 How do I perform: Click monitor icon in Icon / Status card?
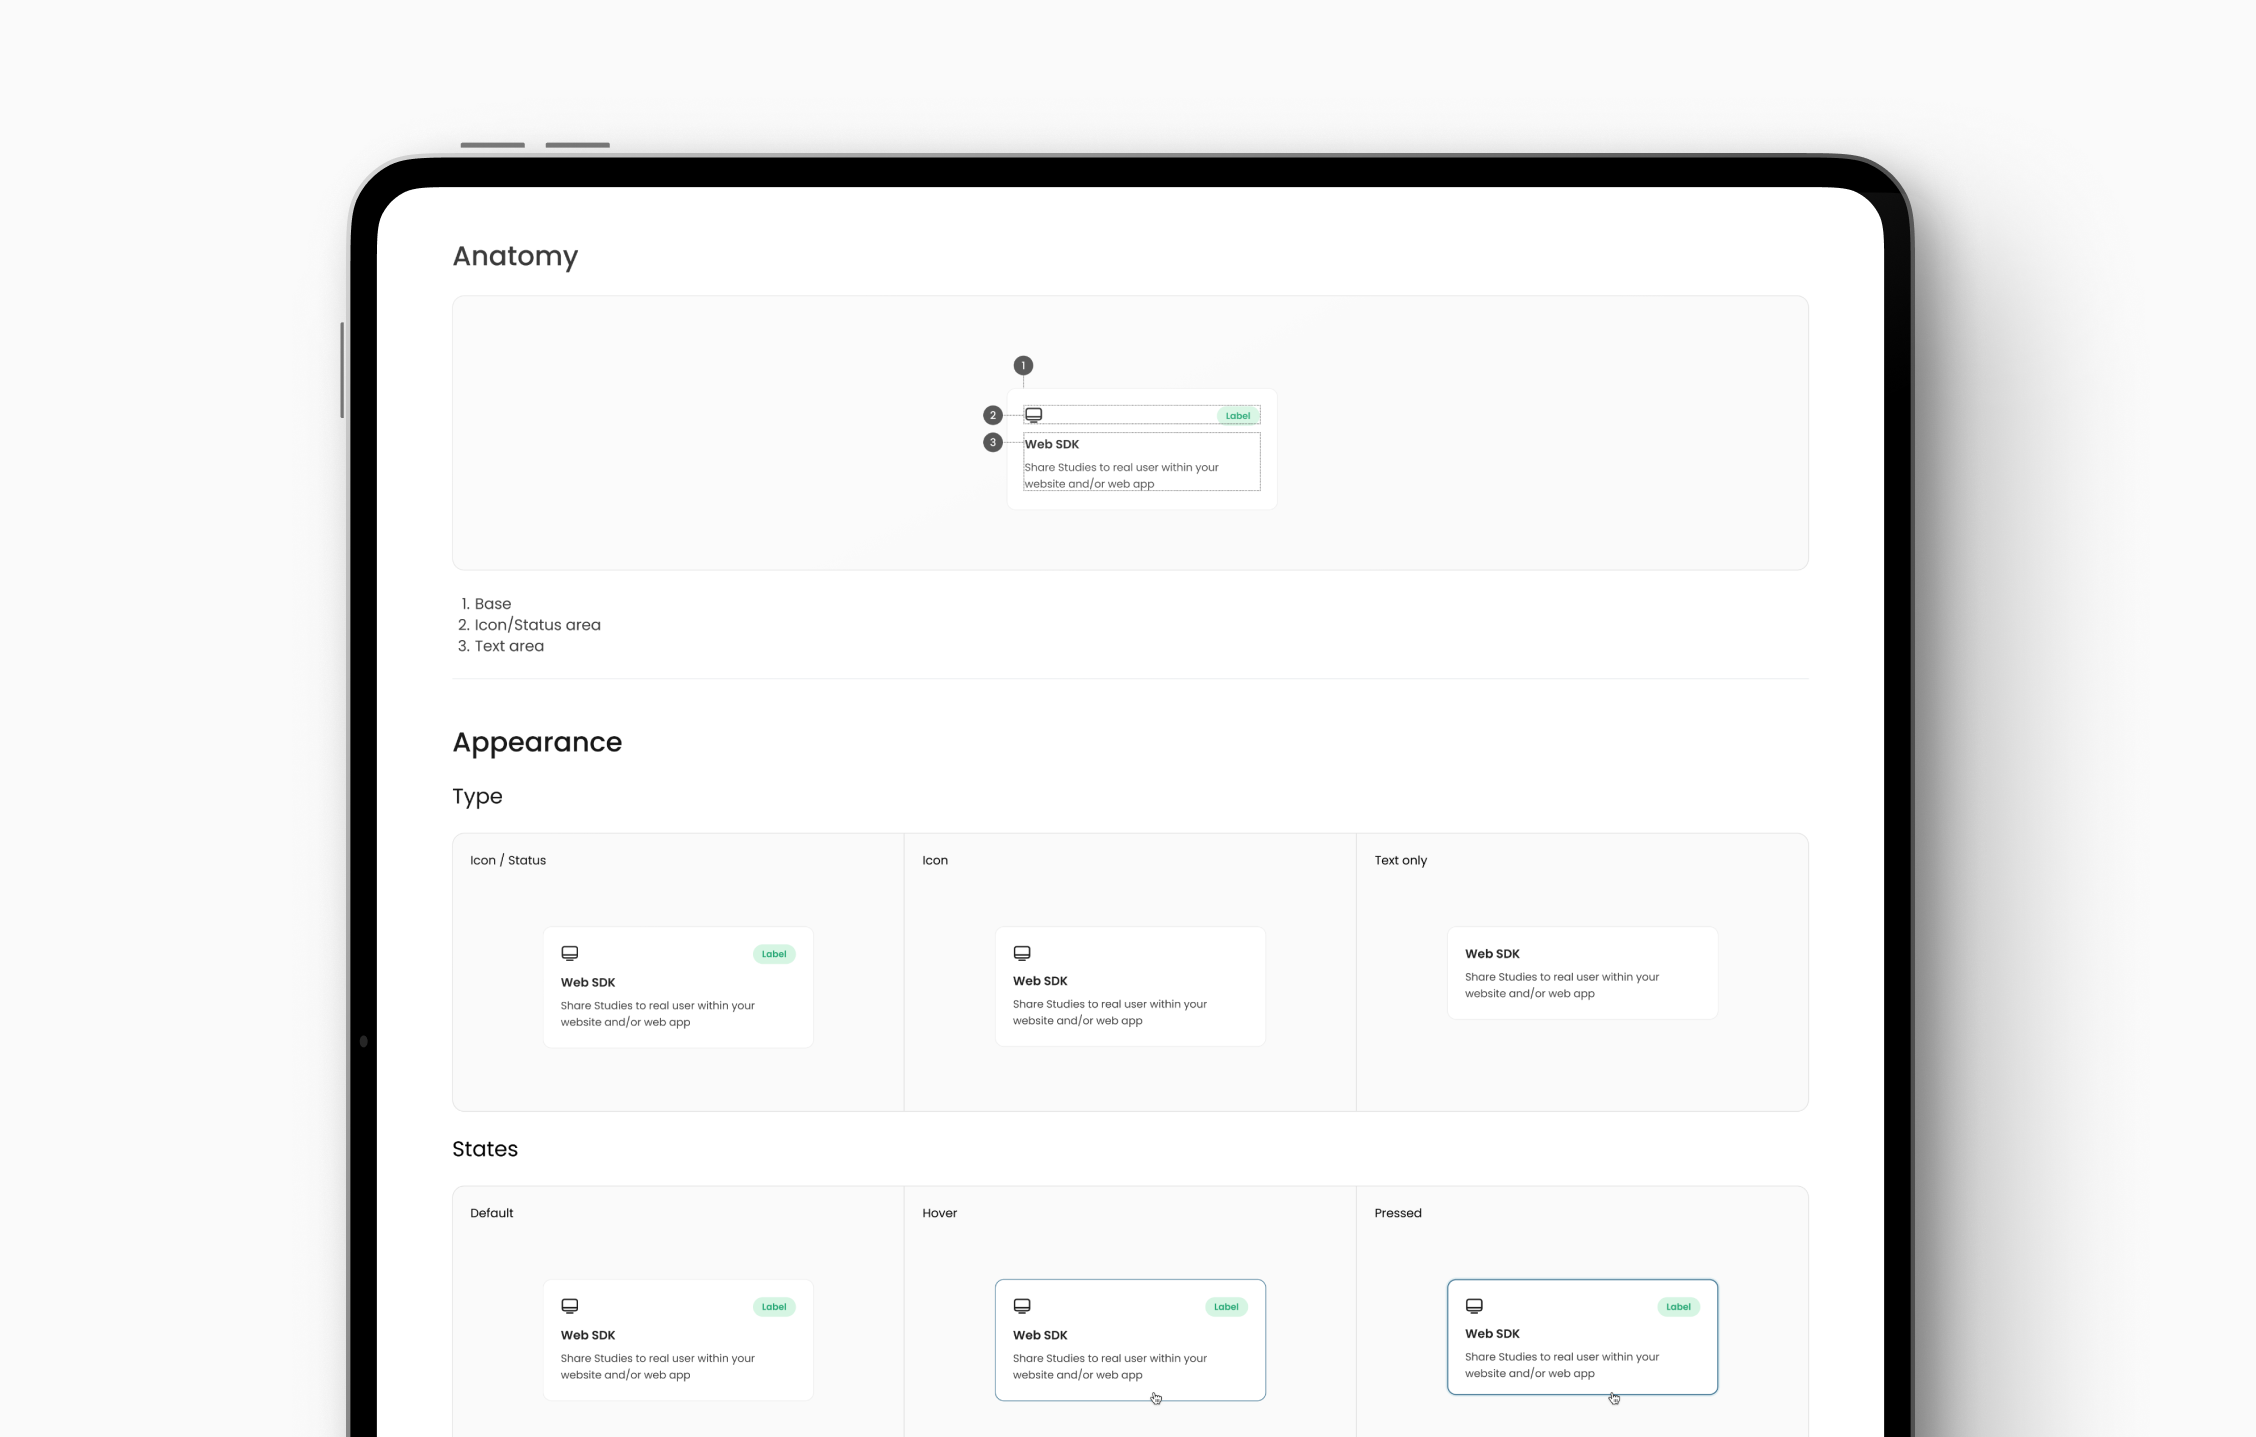(x=570, y=953)
